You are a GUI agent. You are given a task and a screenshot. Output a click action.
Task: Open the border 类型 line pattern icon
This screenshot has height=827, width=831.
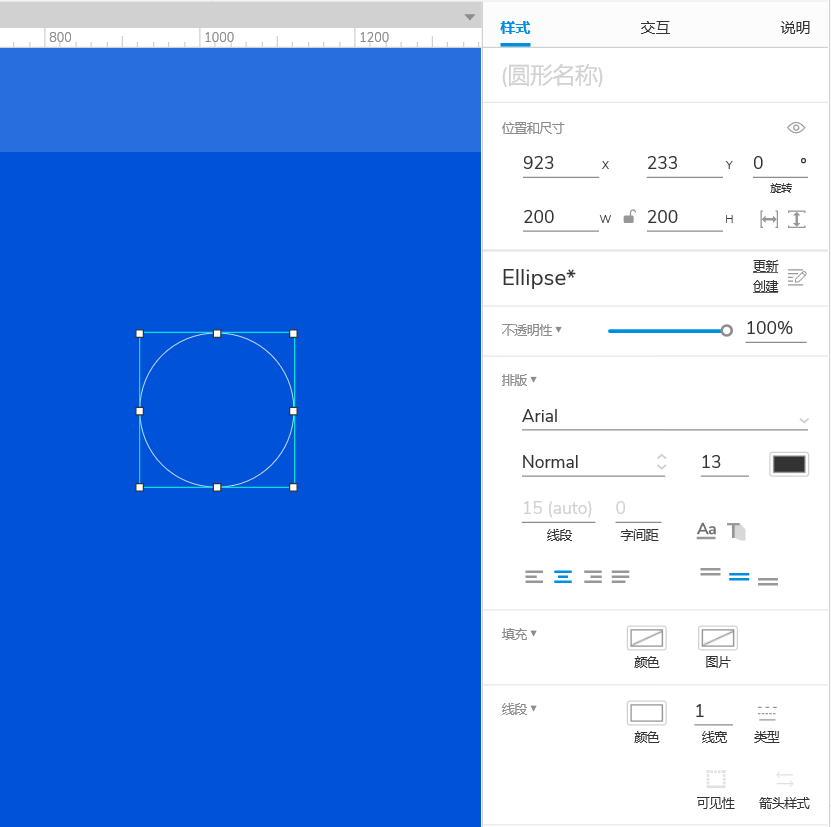click(x=767, y=712)
